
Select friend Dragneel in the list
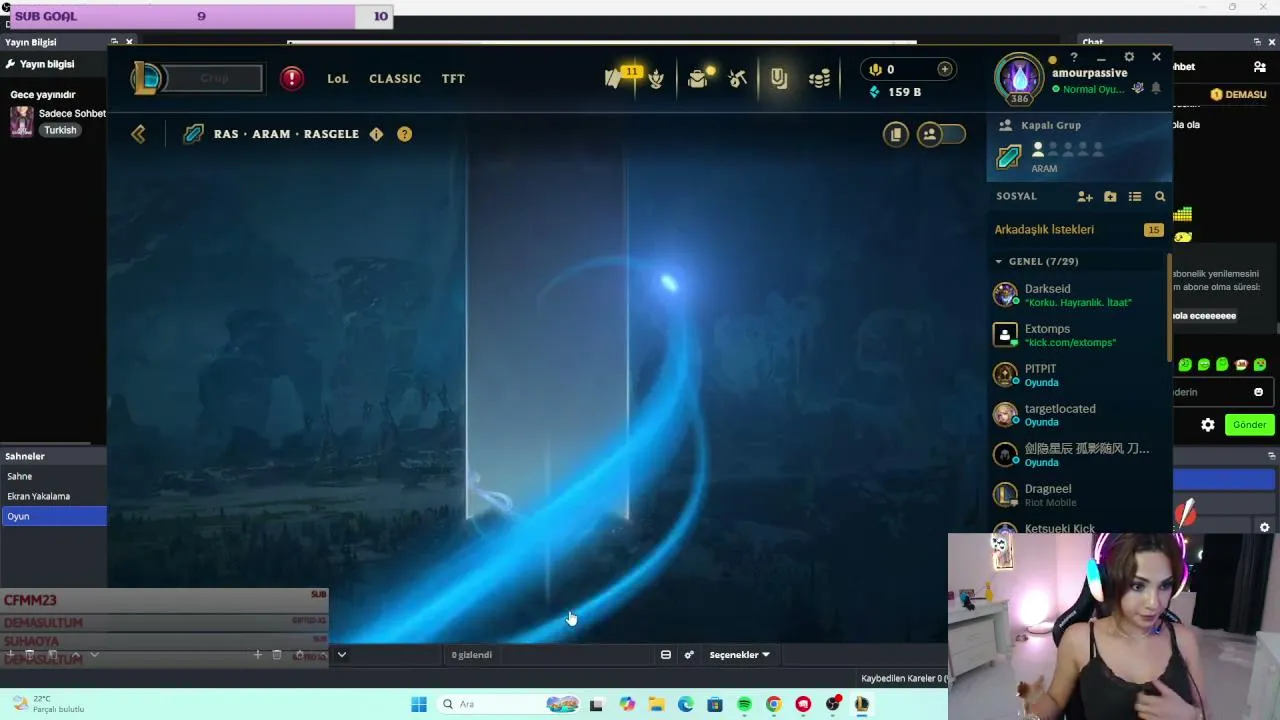click(1078, 495)
